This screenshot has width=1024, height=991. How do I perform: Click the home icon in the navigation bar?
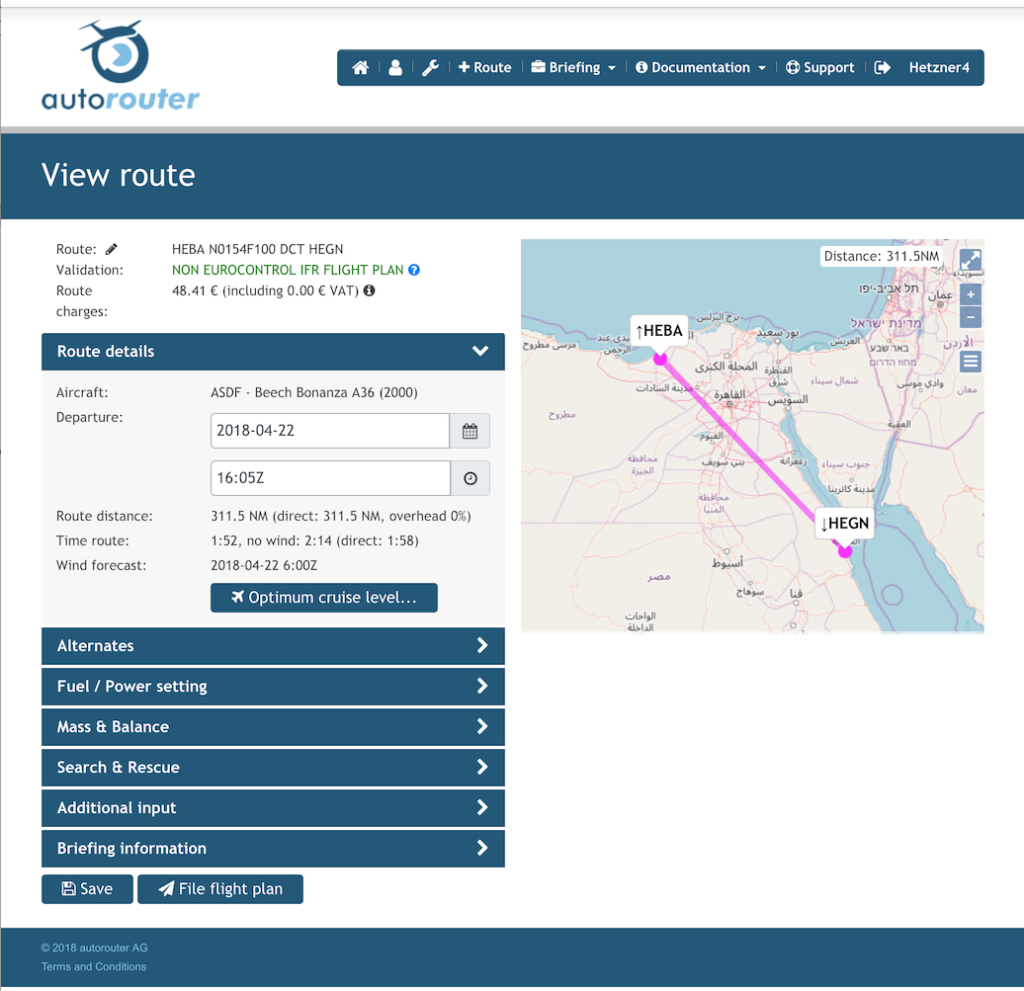click(359, 68)
